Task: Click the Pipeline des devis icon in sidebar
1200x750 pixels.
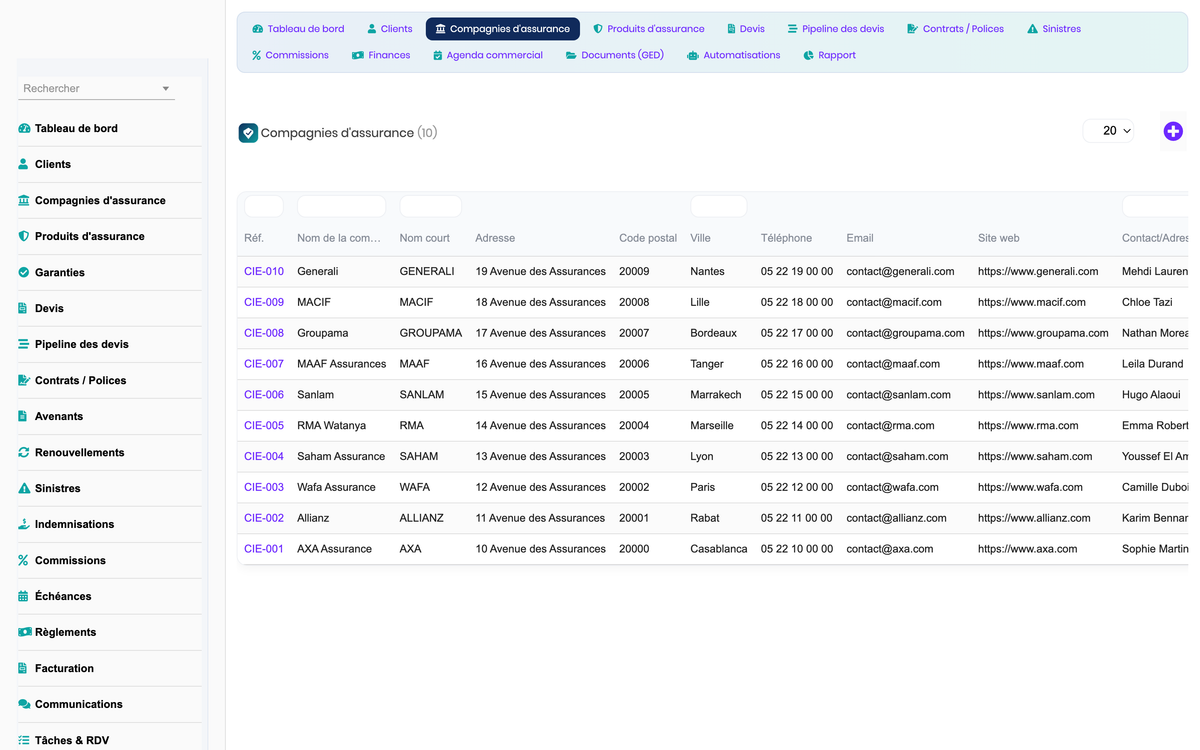Action: [24, 344]
